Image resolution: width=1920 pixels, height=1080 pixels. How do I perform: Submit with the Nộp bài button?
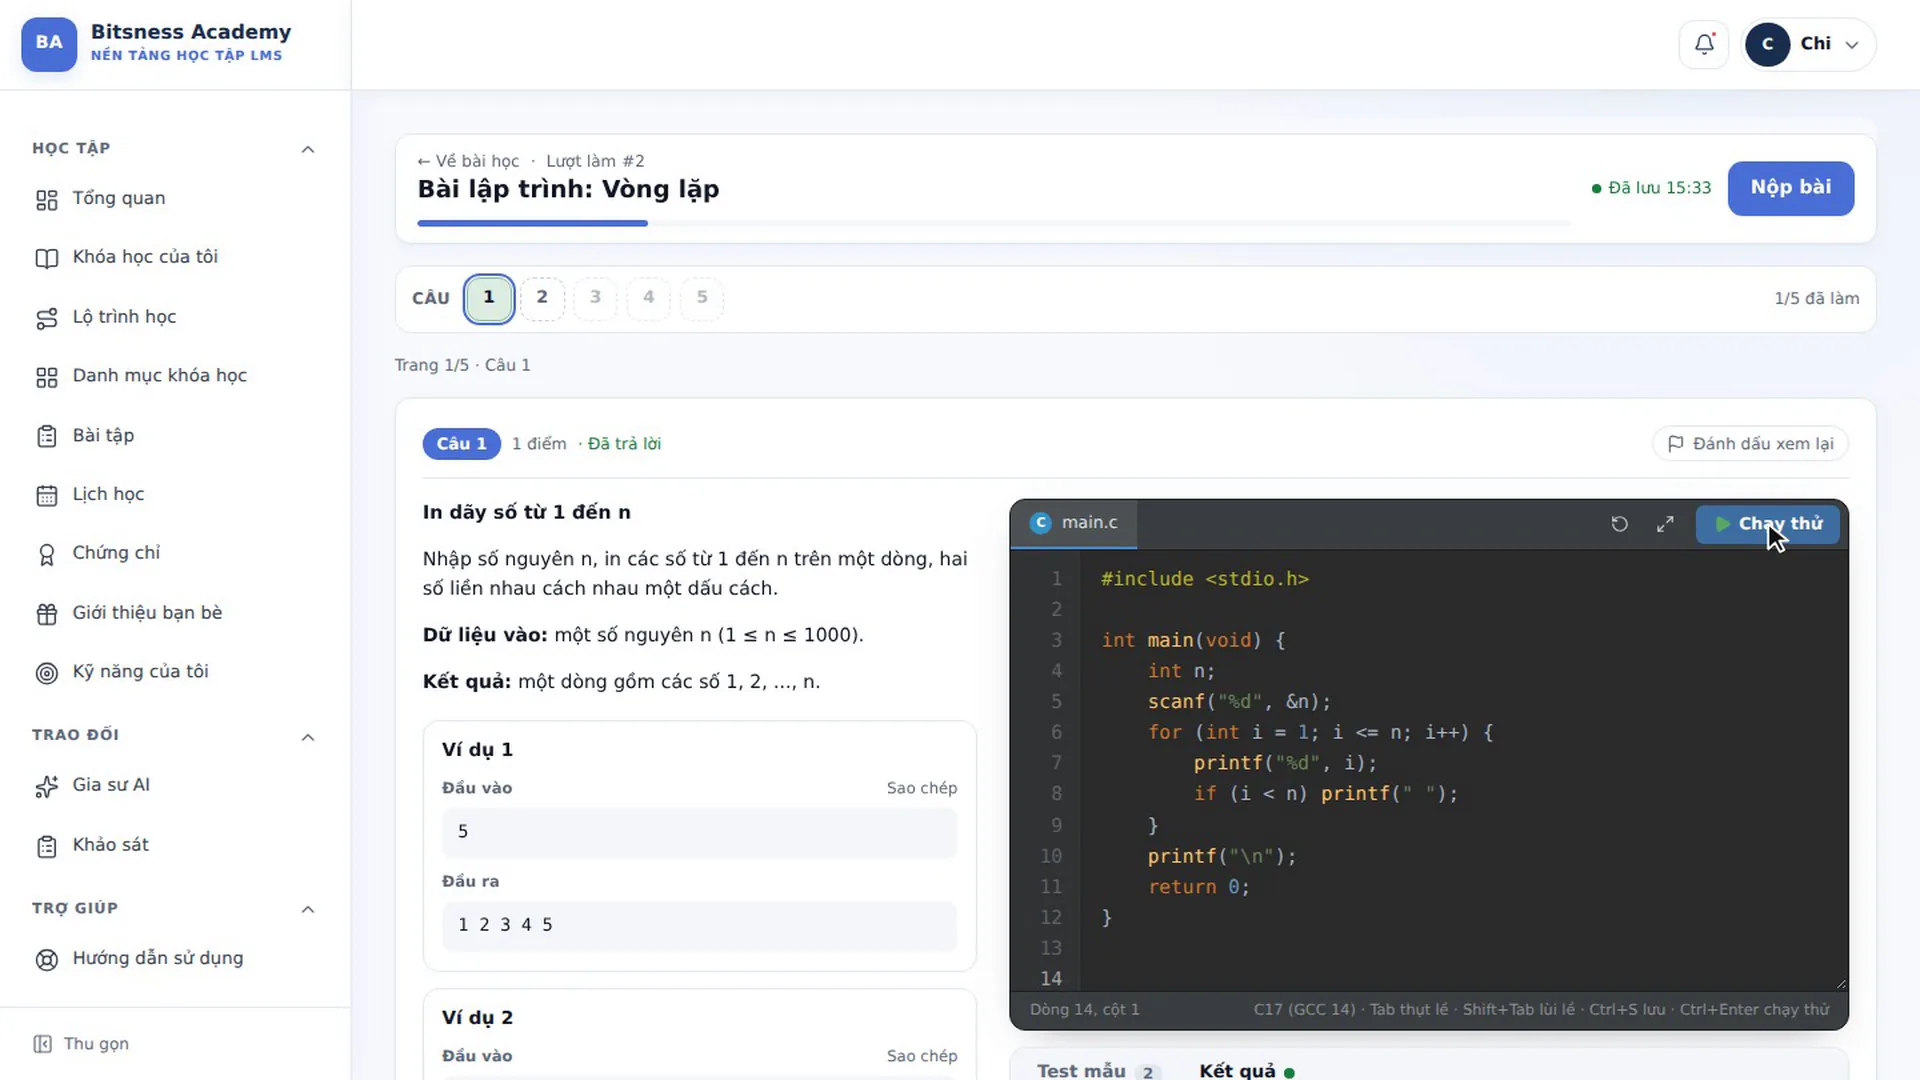[1791, 188]
